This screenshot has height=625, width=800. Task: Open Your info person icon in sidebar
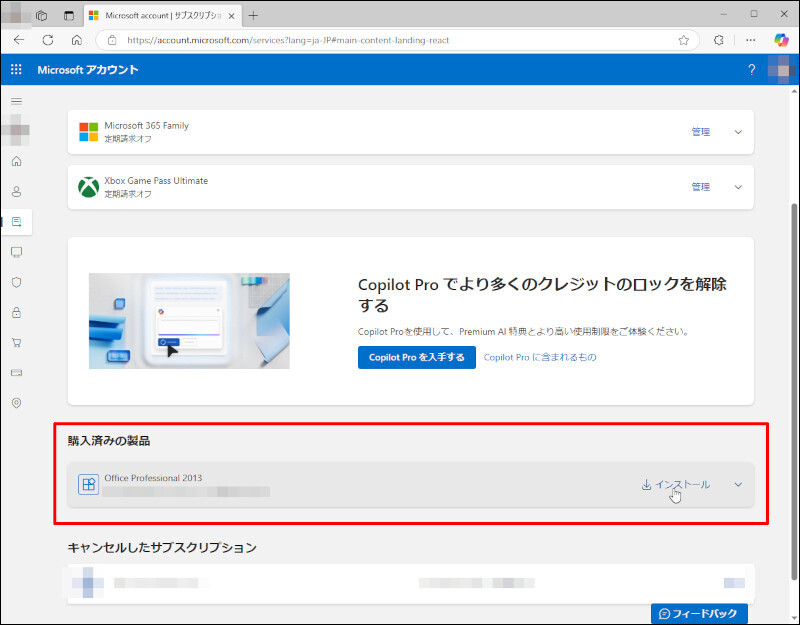tap(16, 191)
